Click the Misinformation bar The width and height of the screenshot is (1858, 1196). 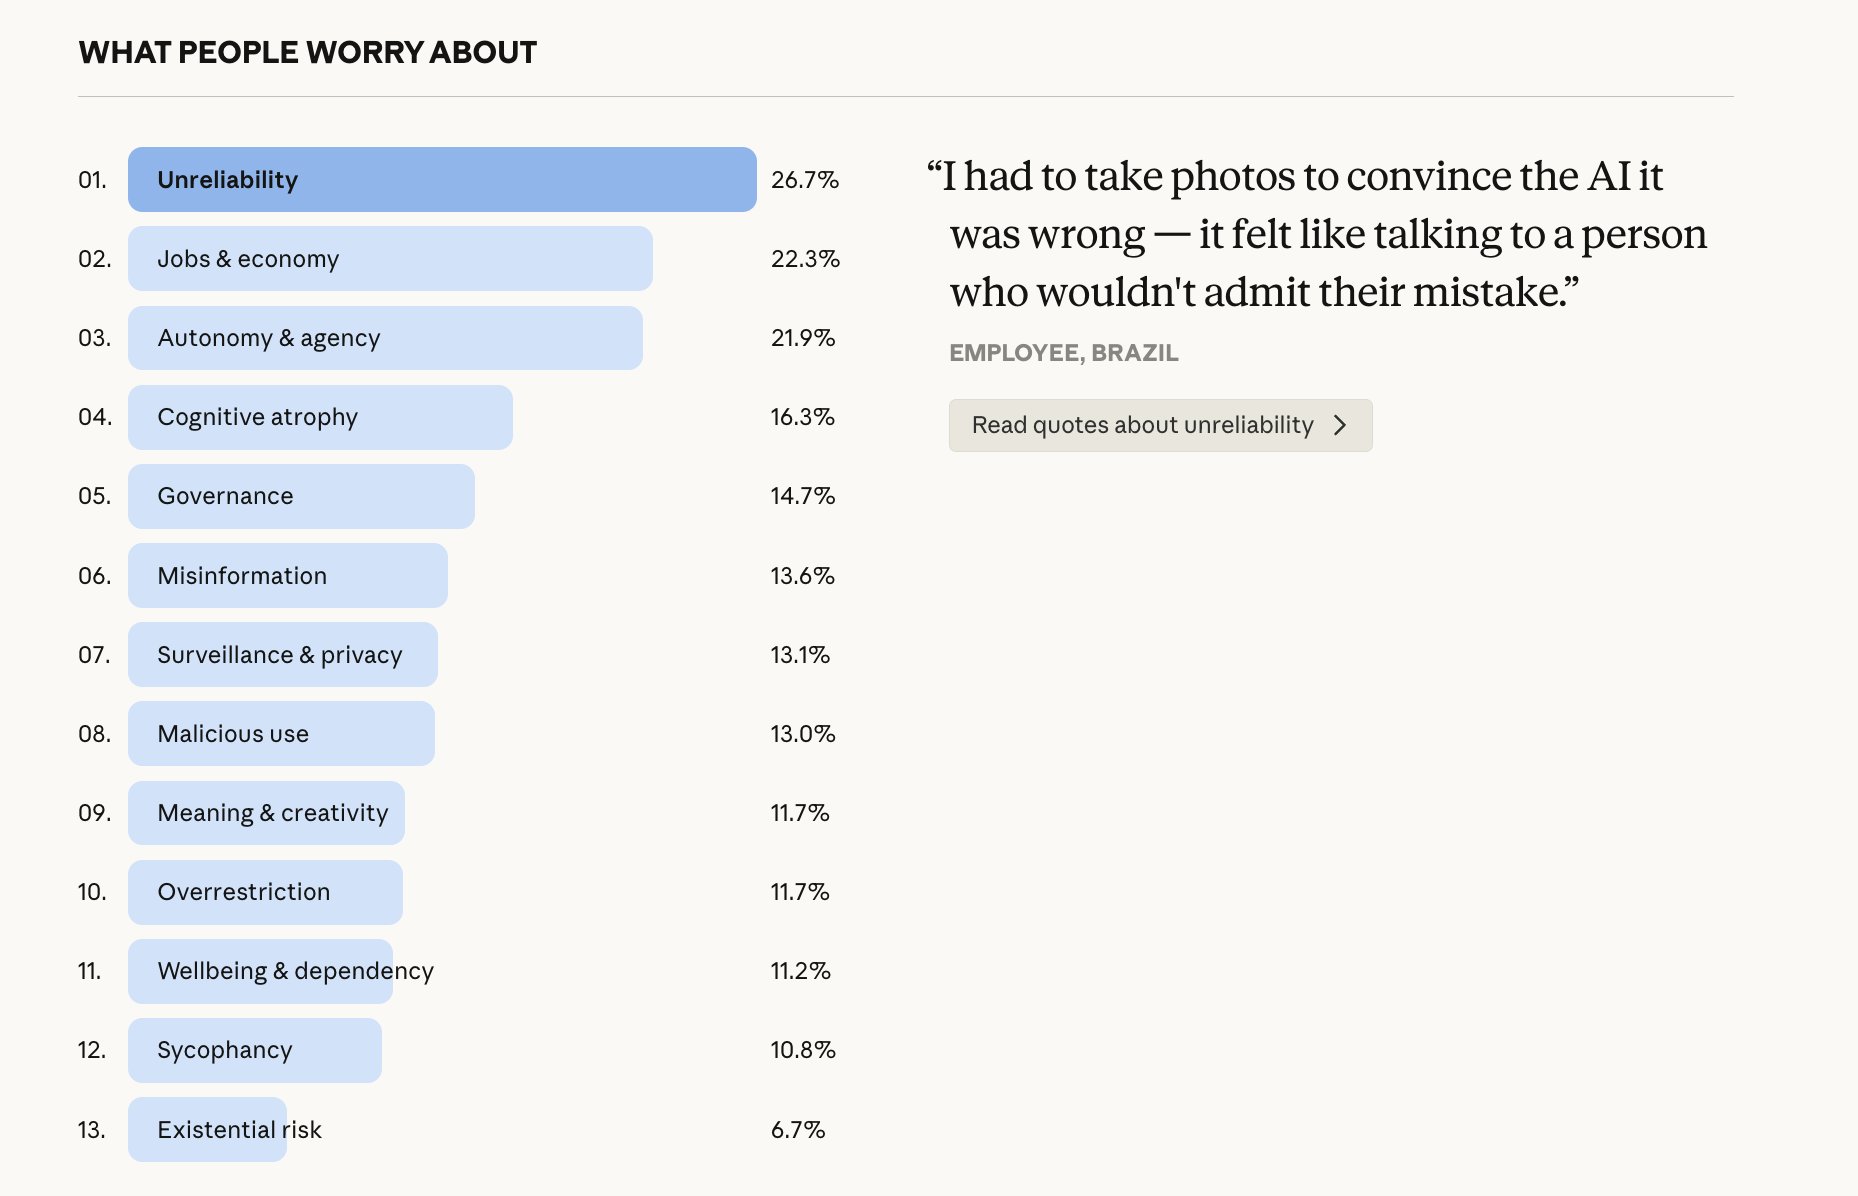(287, 576)
